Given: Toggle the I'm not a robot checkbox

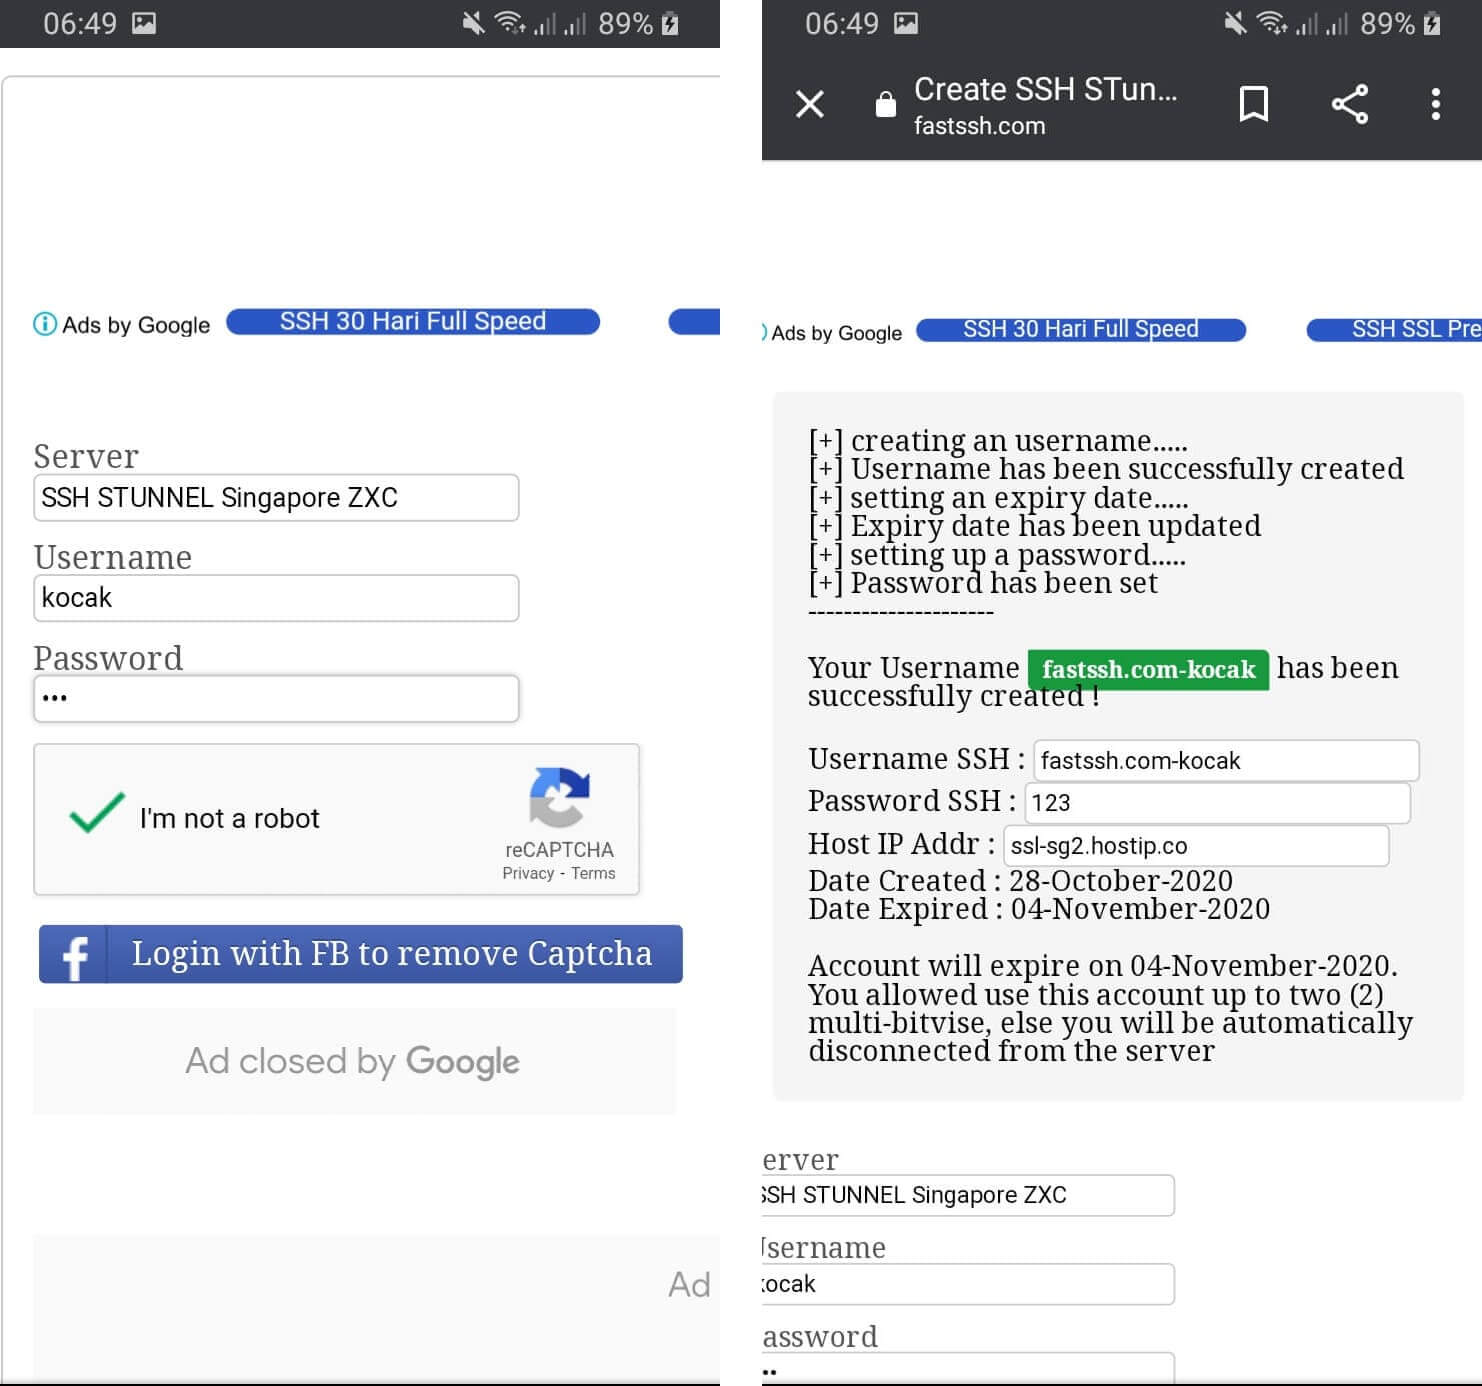Looking at the screenshot, I should coord(97,814).
